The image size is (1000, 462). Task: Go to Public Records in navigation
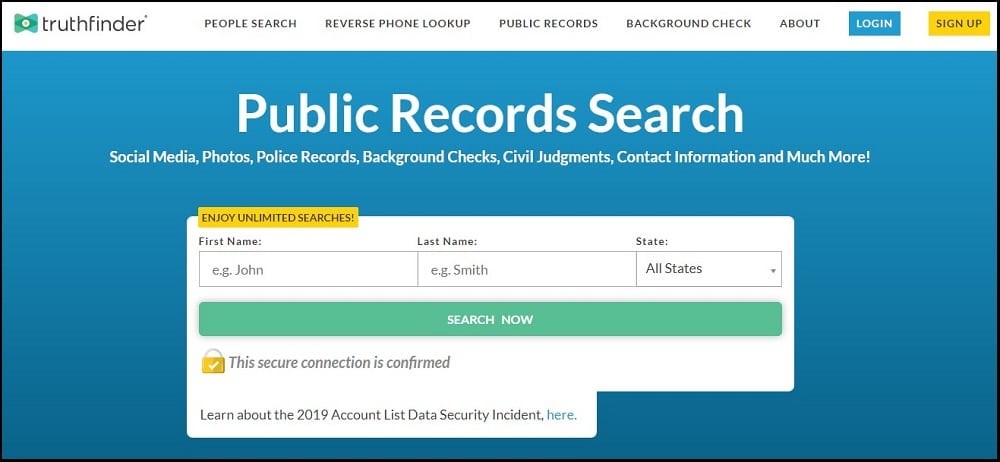click(x=548, y=24)
